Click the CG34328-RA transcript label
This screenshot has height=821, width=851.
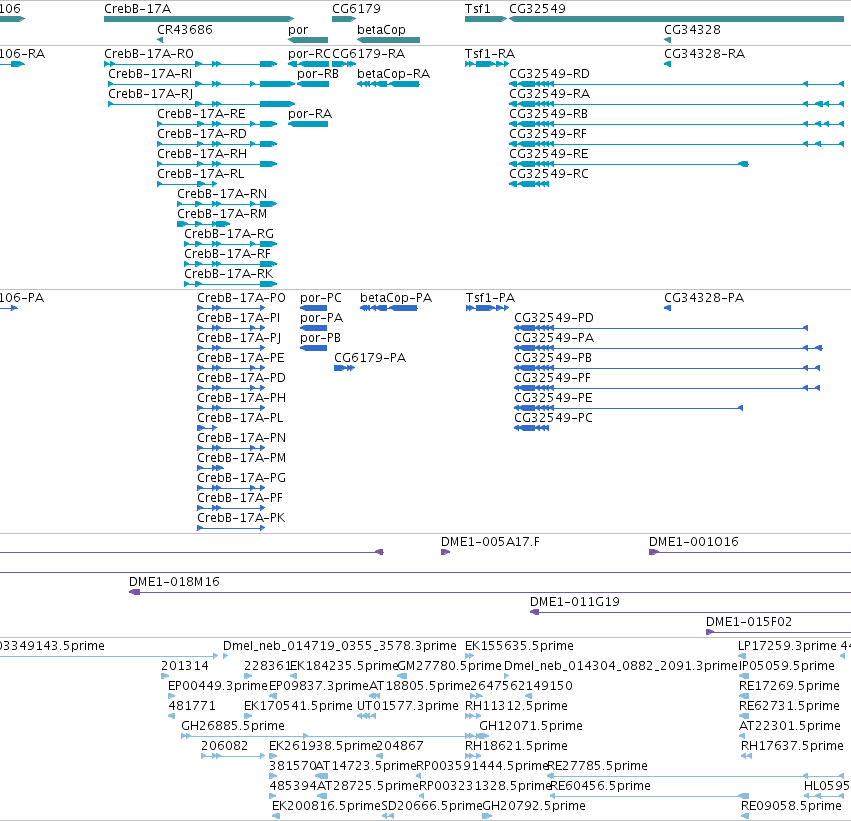[704, 54]
